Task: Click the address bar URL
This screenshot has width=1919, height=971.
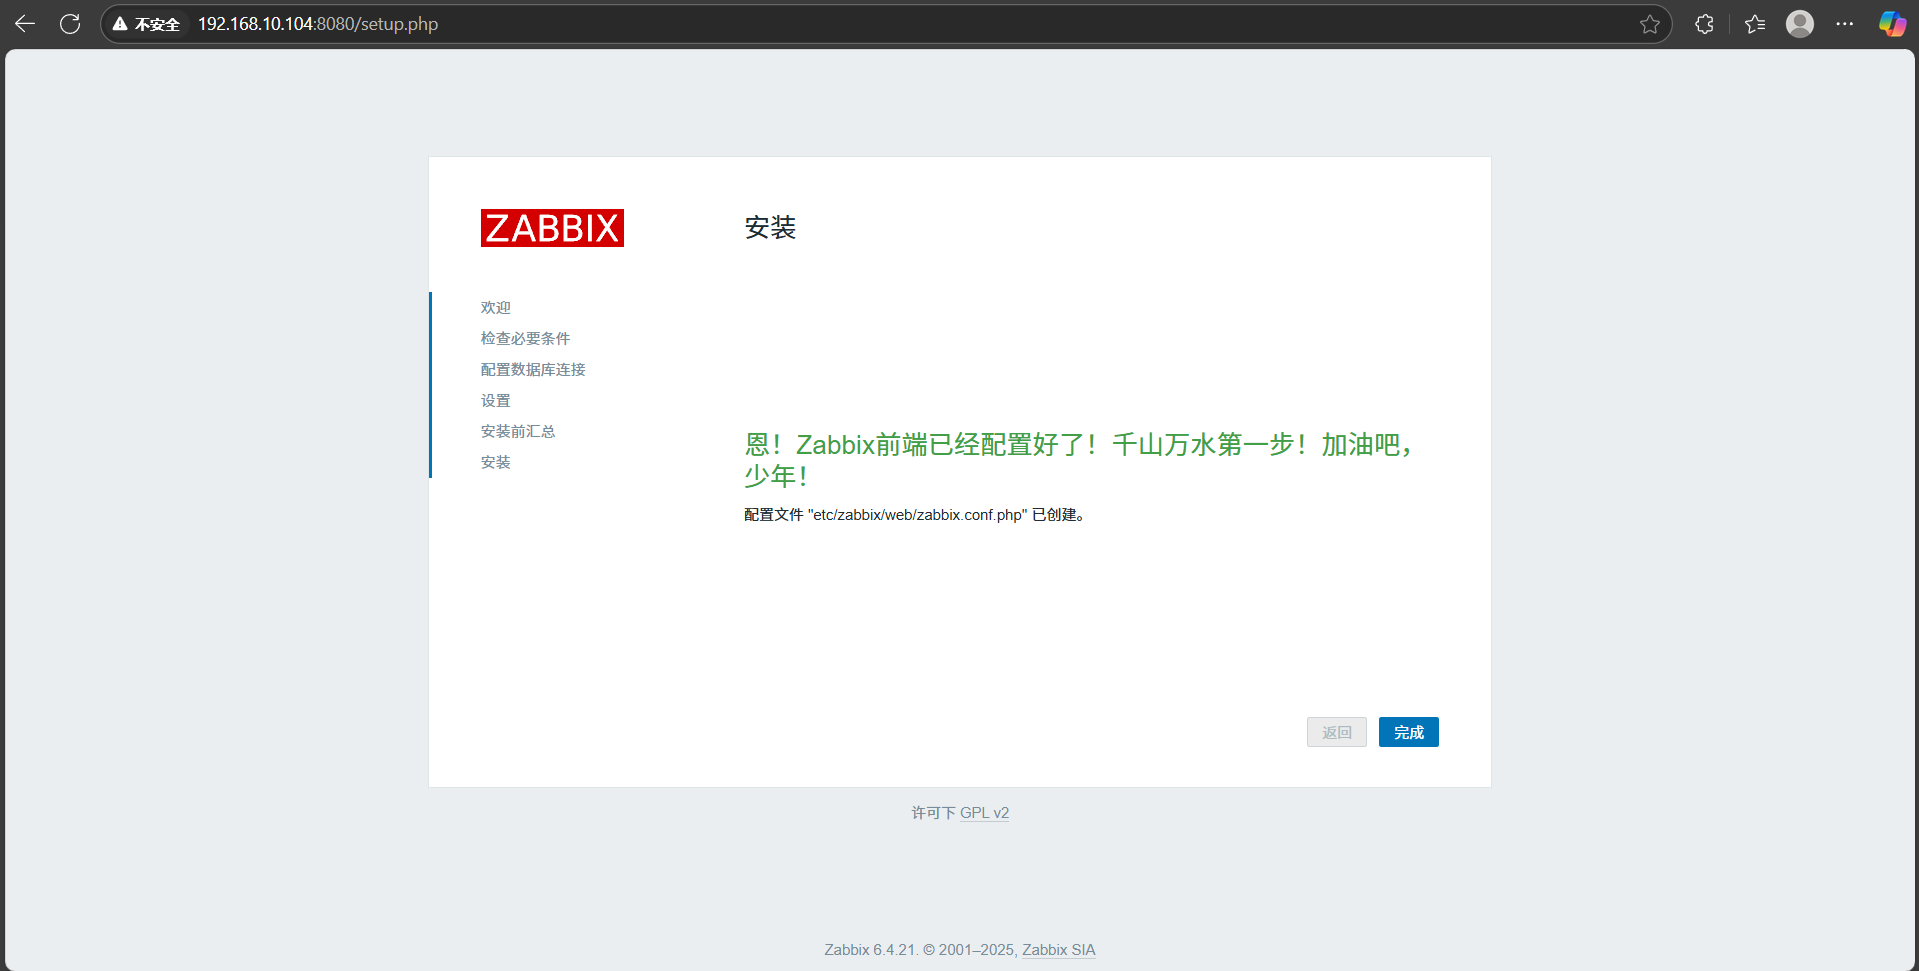Action: click(x=318, y=24)
